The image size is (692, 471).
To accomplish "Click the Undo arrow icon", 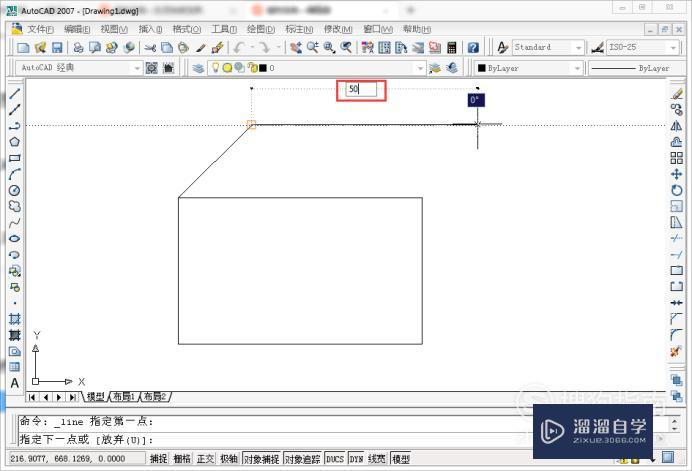I will coord(239,47).
